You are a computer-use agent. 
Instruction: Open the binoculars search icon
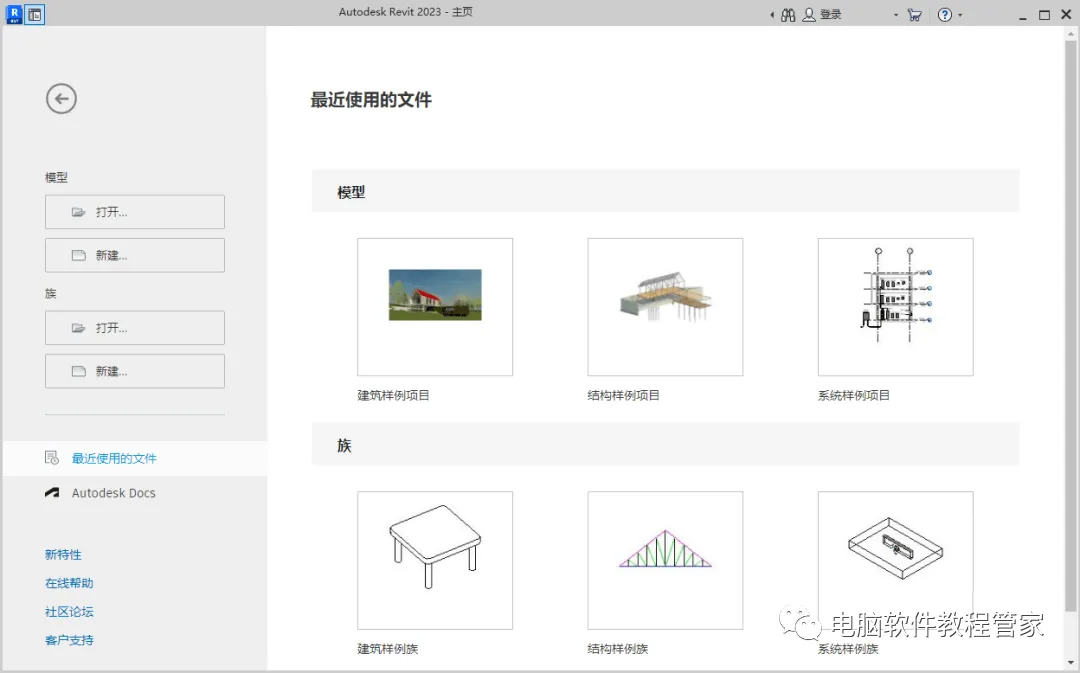tap(788, 14)
